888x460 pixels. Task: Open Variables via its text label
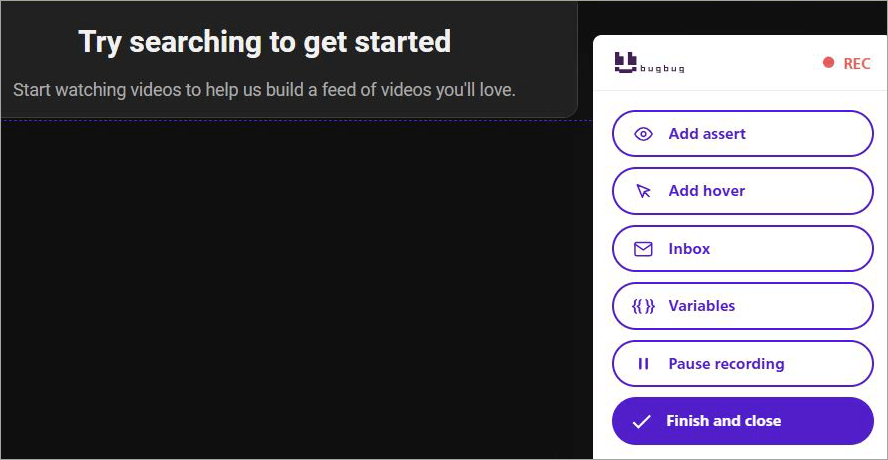[701, 306]
